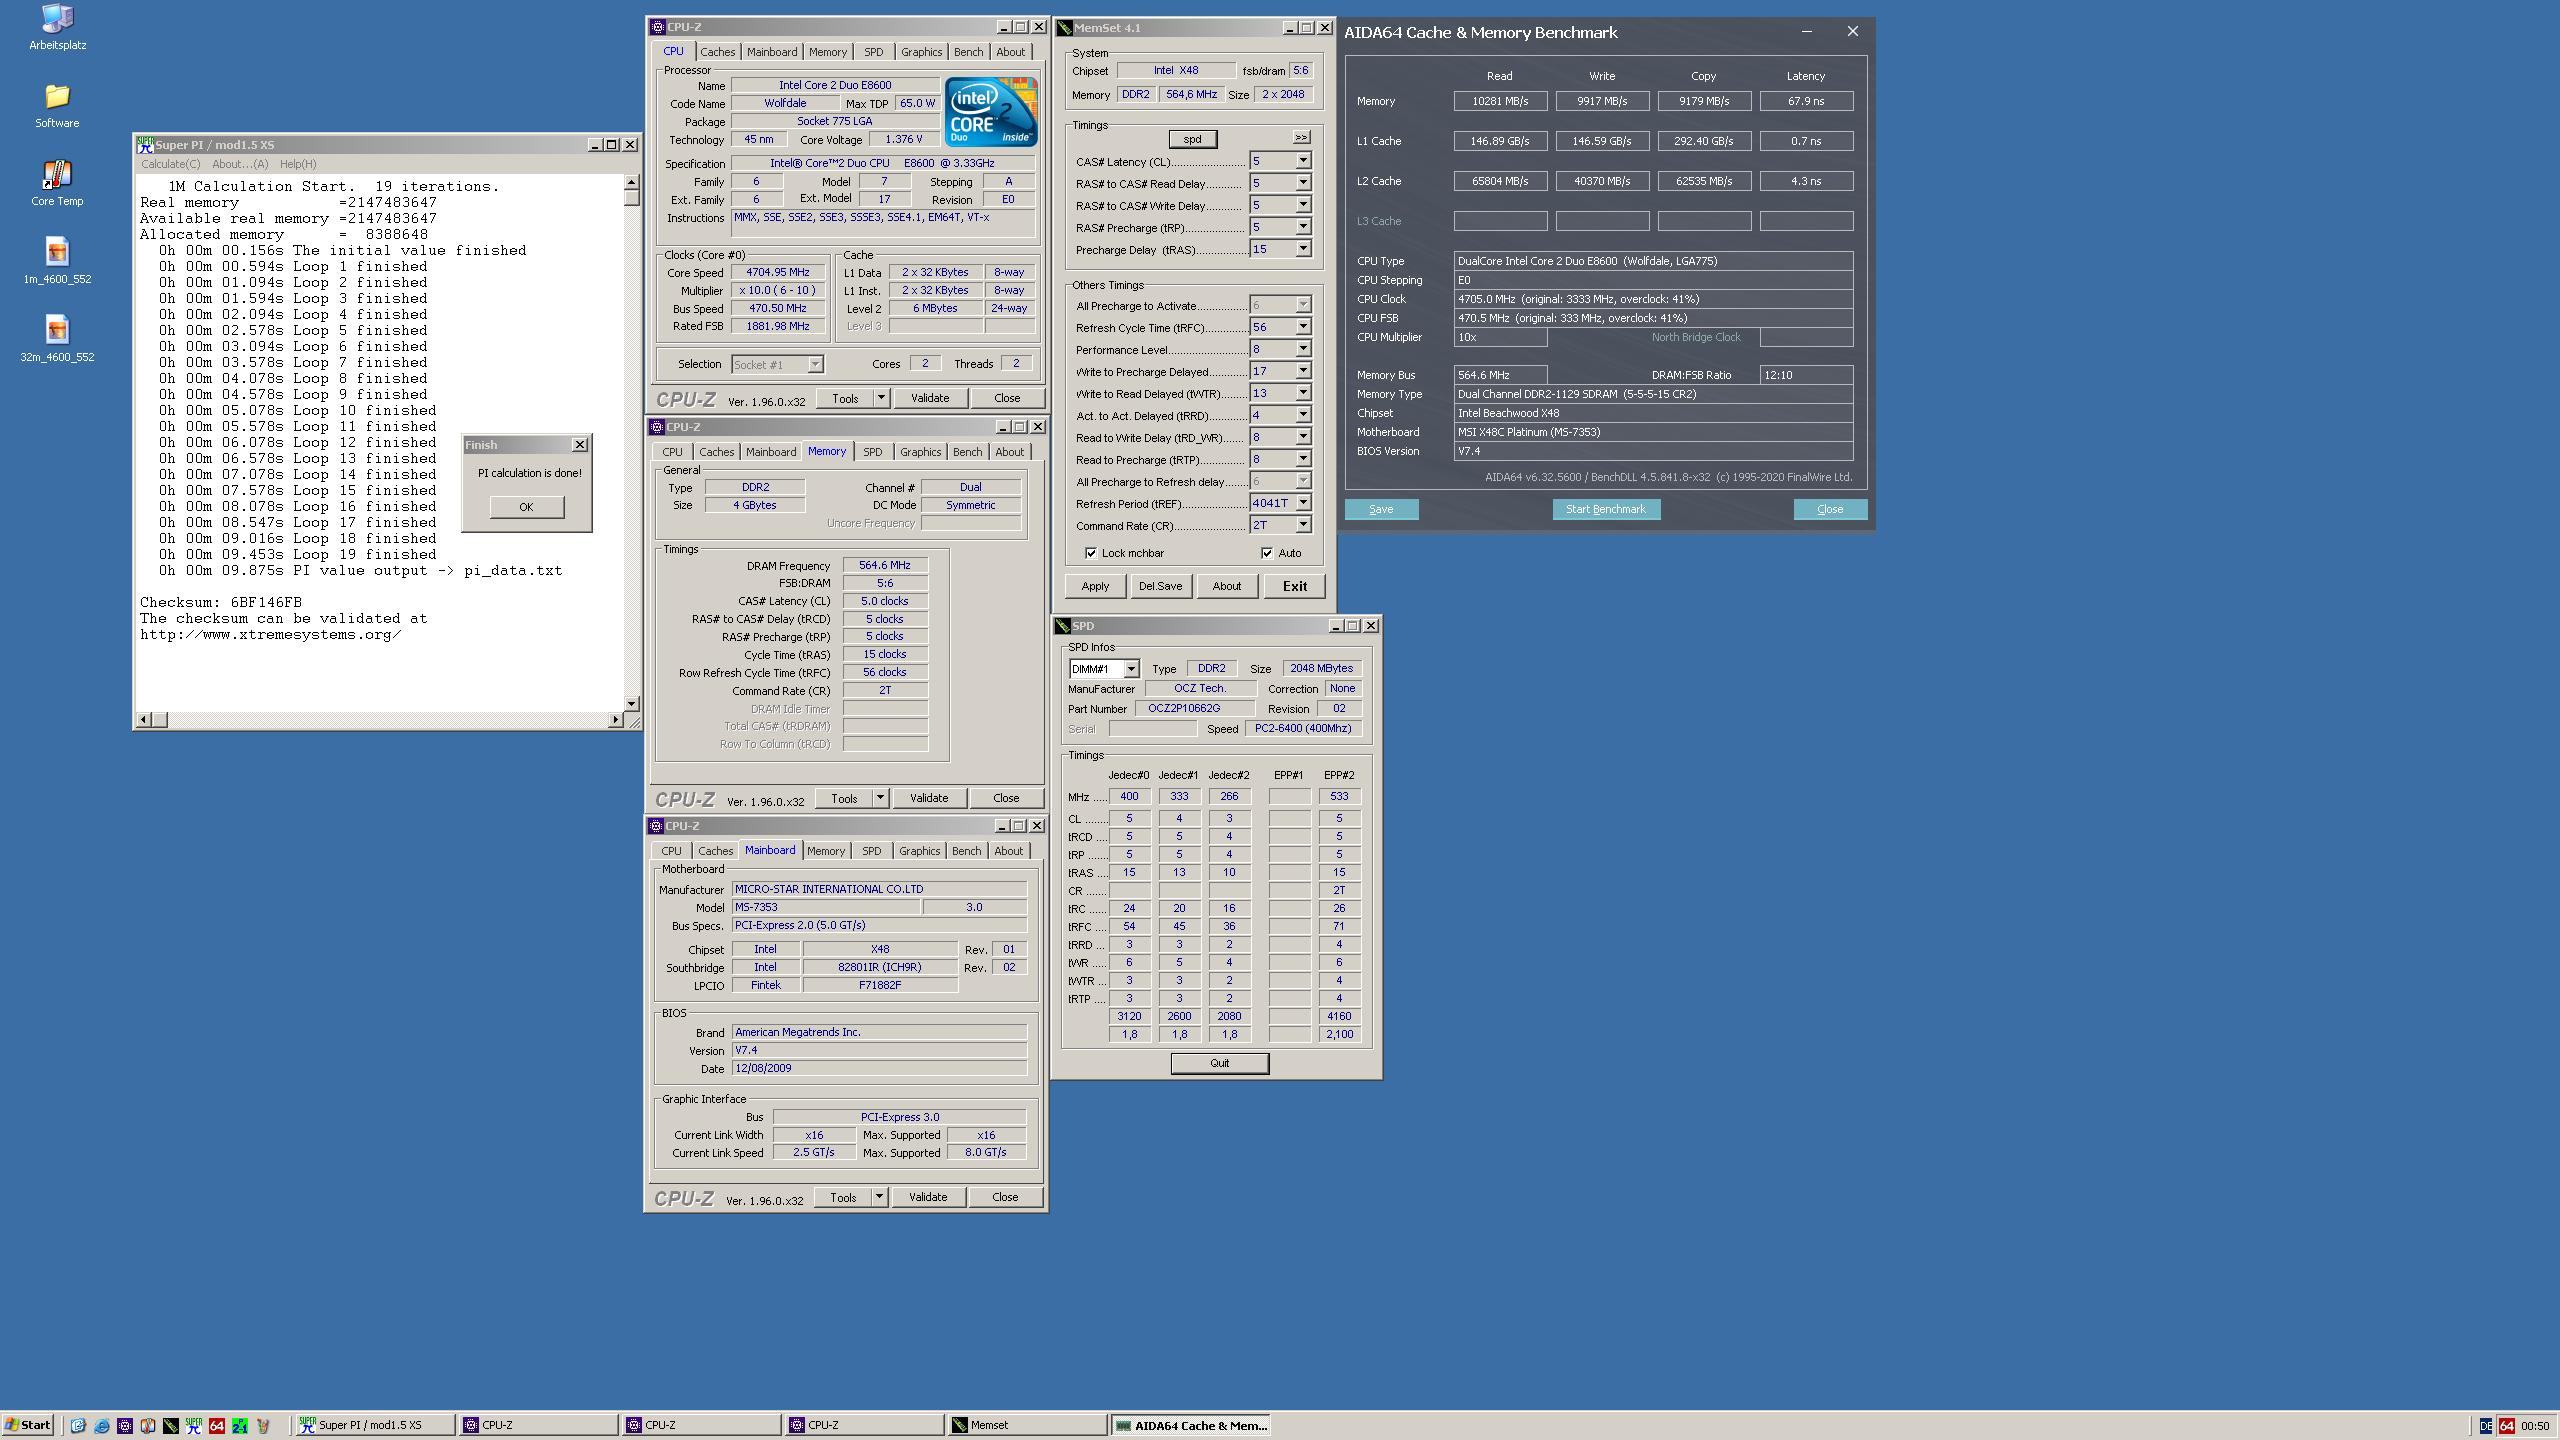Toggle Auto checkbox in MemSet
The image size is (2560, 1440).
1267,553
